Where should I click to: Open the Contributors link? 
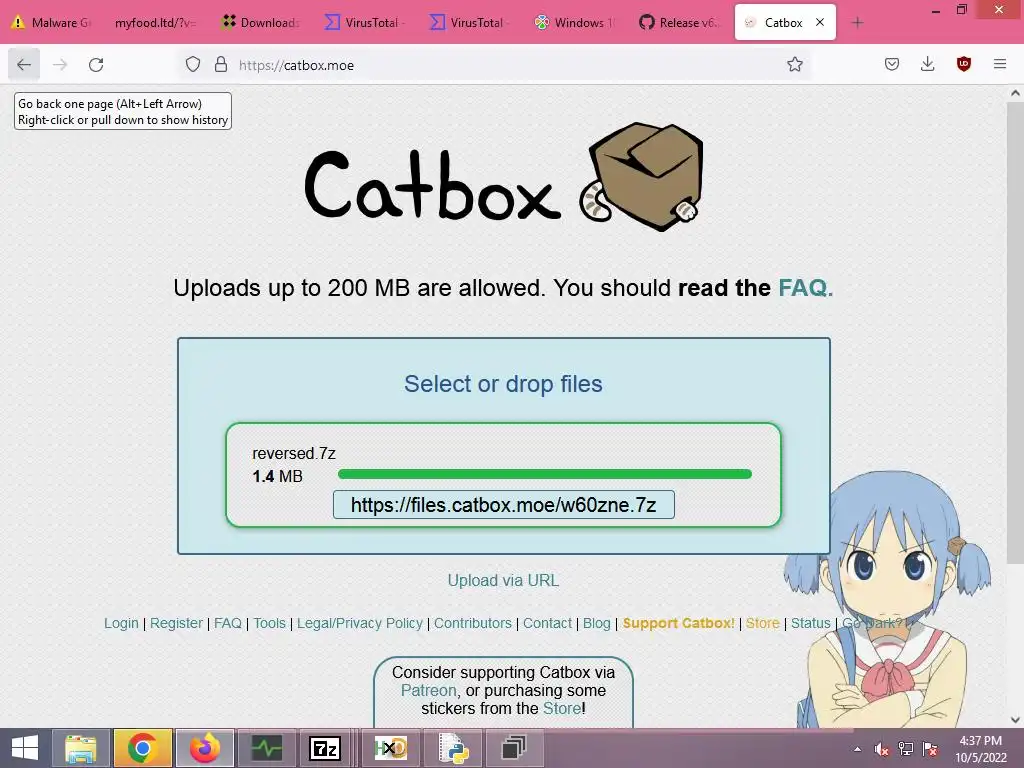(x=473, y=623)
